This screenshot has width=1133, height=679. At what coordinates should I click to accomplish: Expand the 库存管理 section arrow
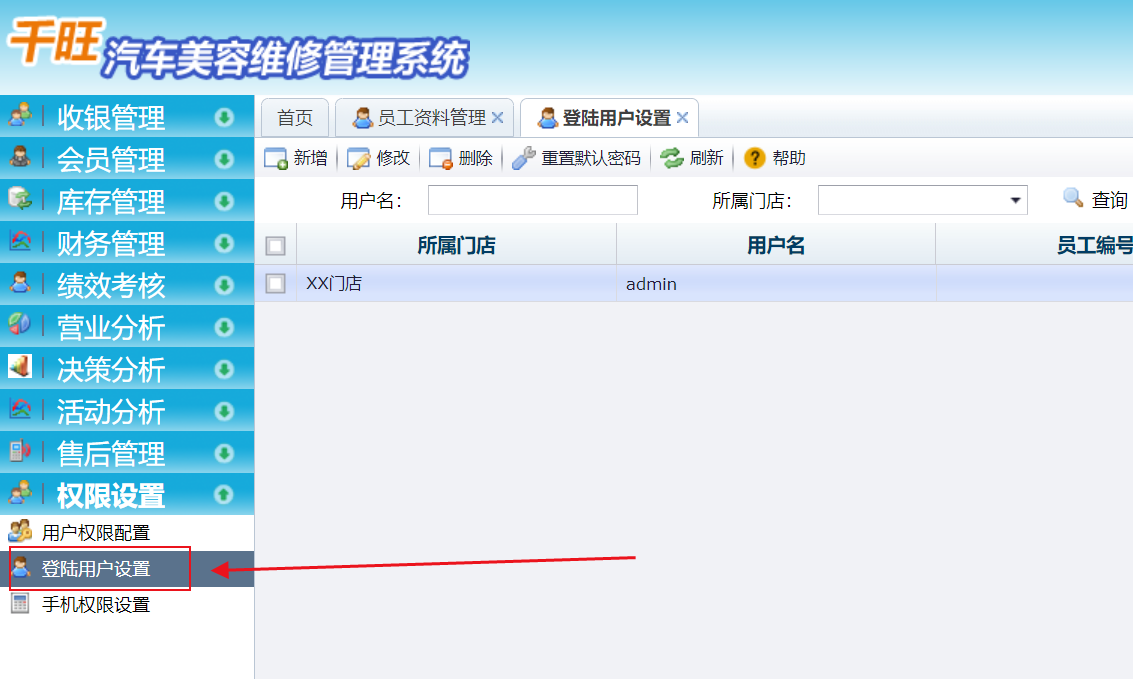tap(224, 201)
